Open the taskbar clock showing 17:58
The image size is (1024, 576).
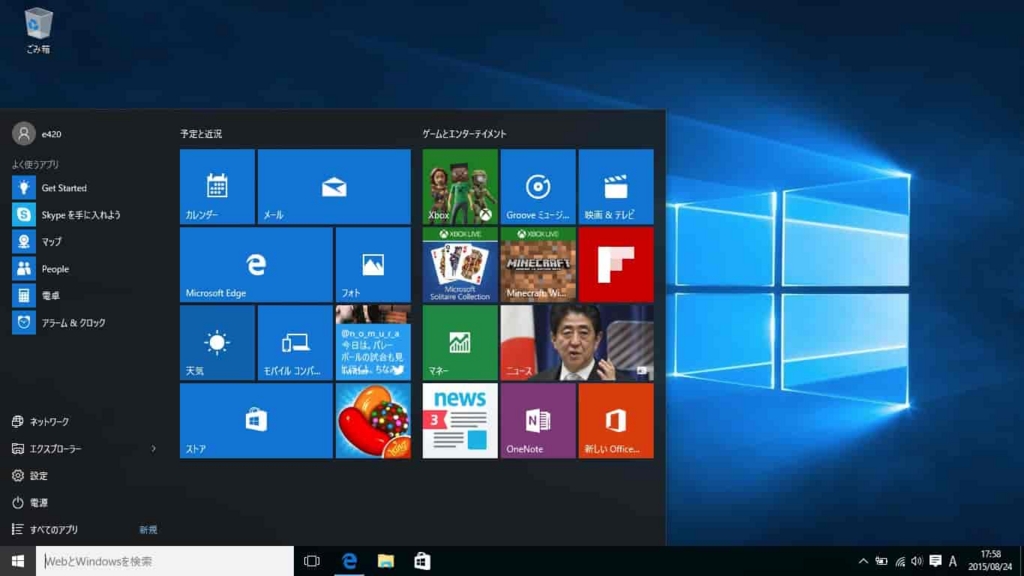(x=990, y=561)
